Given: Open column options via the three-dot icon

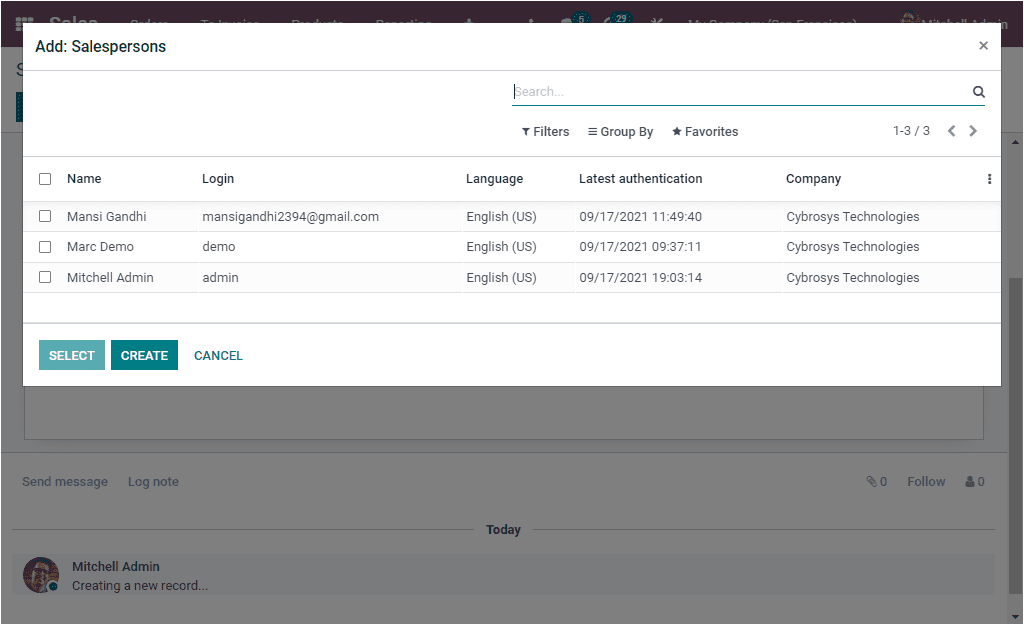Looking at the screenshot, I should (x=989, y=178).
